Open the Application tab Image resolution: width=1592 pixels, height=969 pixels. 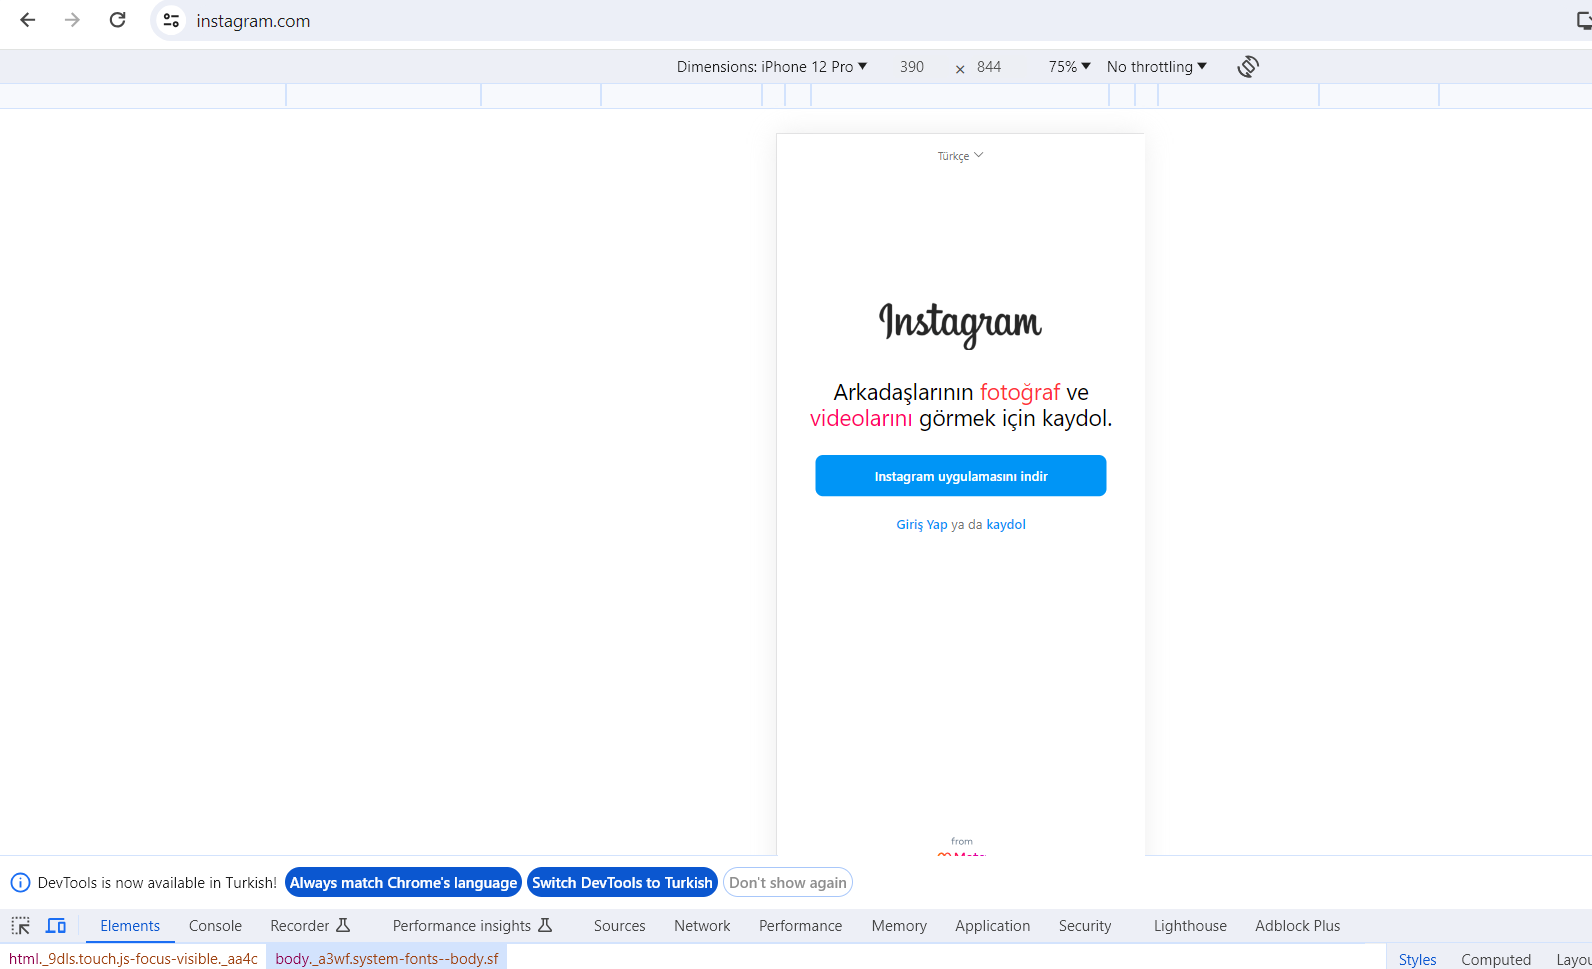click(x=992, y=926)
